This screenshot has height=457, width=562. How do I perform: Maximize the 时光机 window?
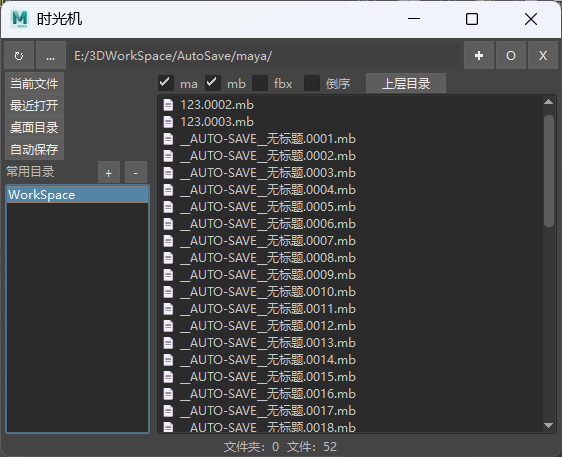pyautogui.click(x=472, y=19)
